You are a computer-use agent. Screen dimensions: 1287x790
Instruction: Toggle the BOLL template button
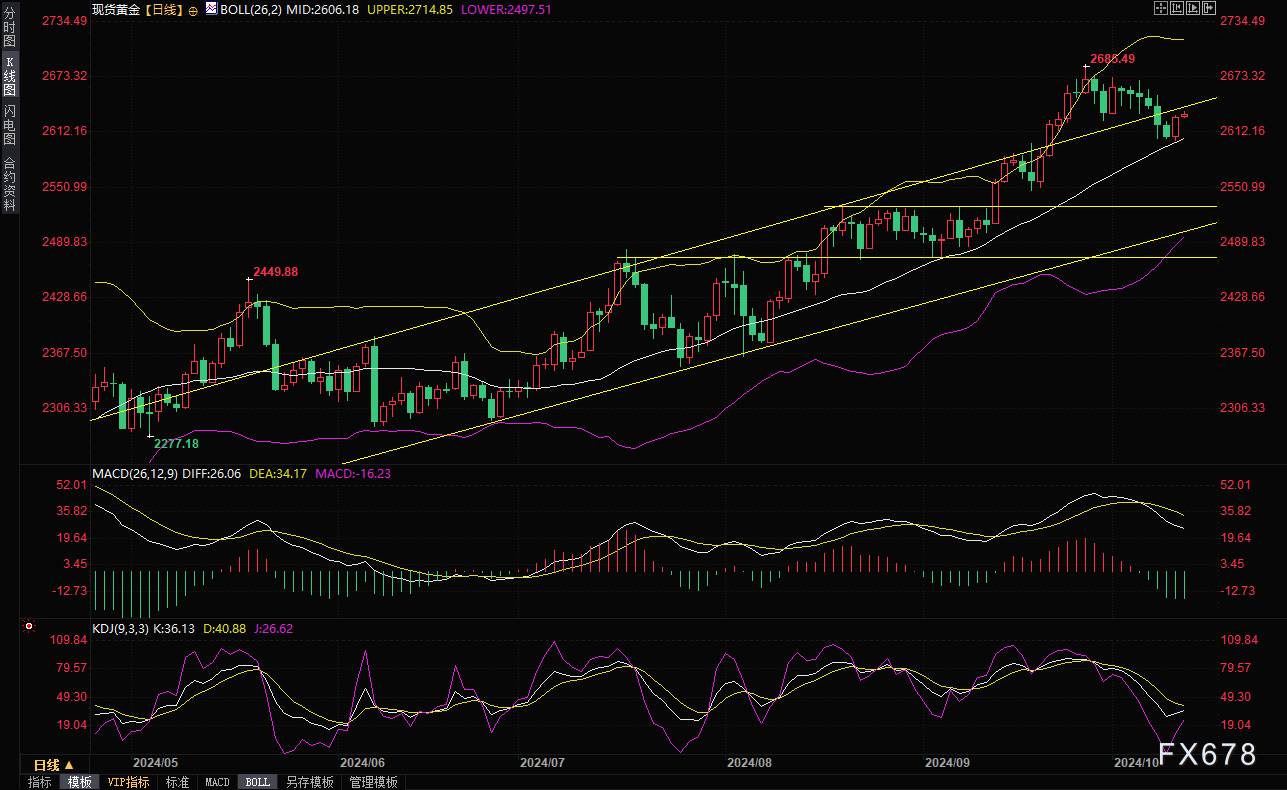(x=257, y=782)
